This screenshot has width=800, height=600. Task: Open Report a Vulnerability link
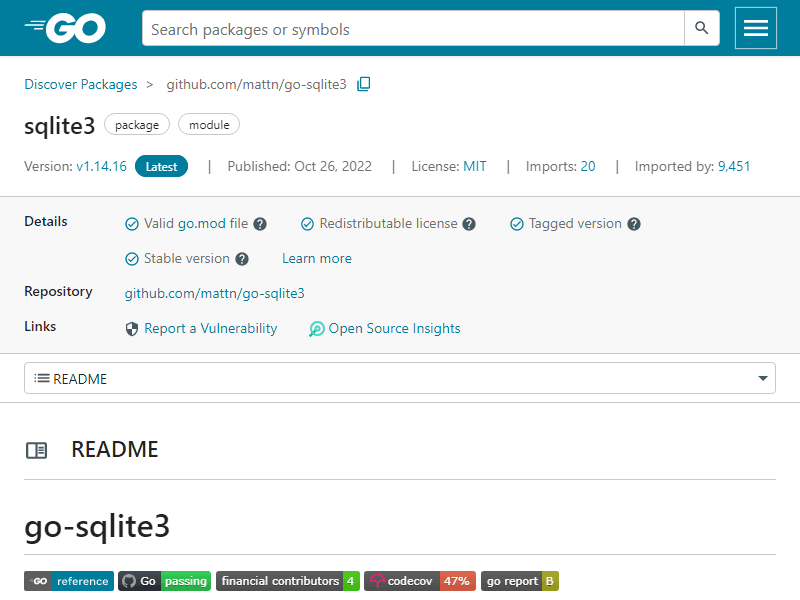(211, 329)
